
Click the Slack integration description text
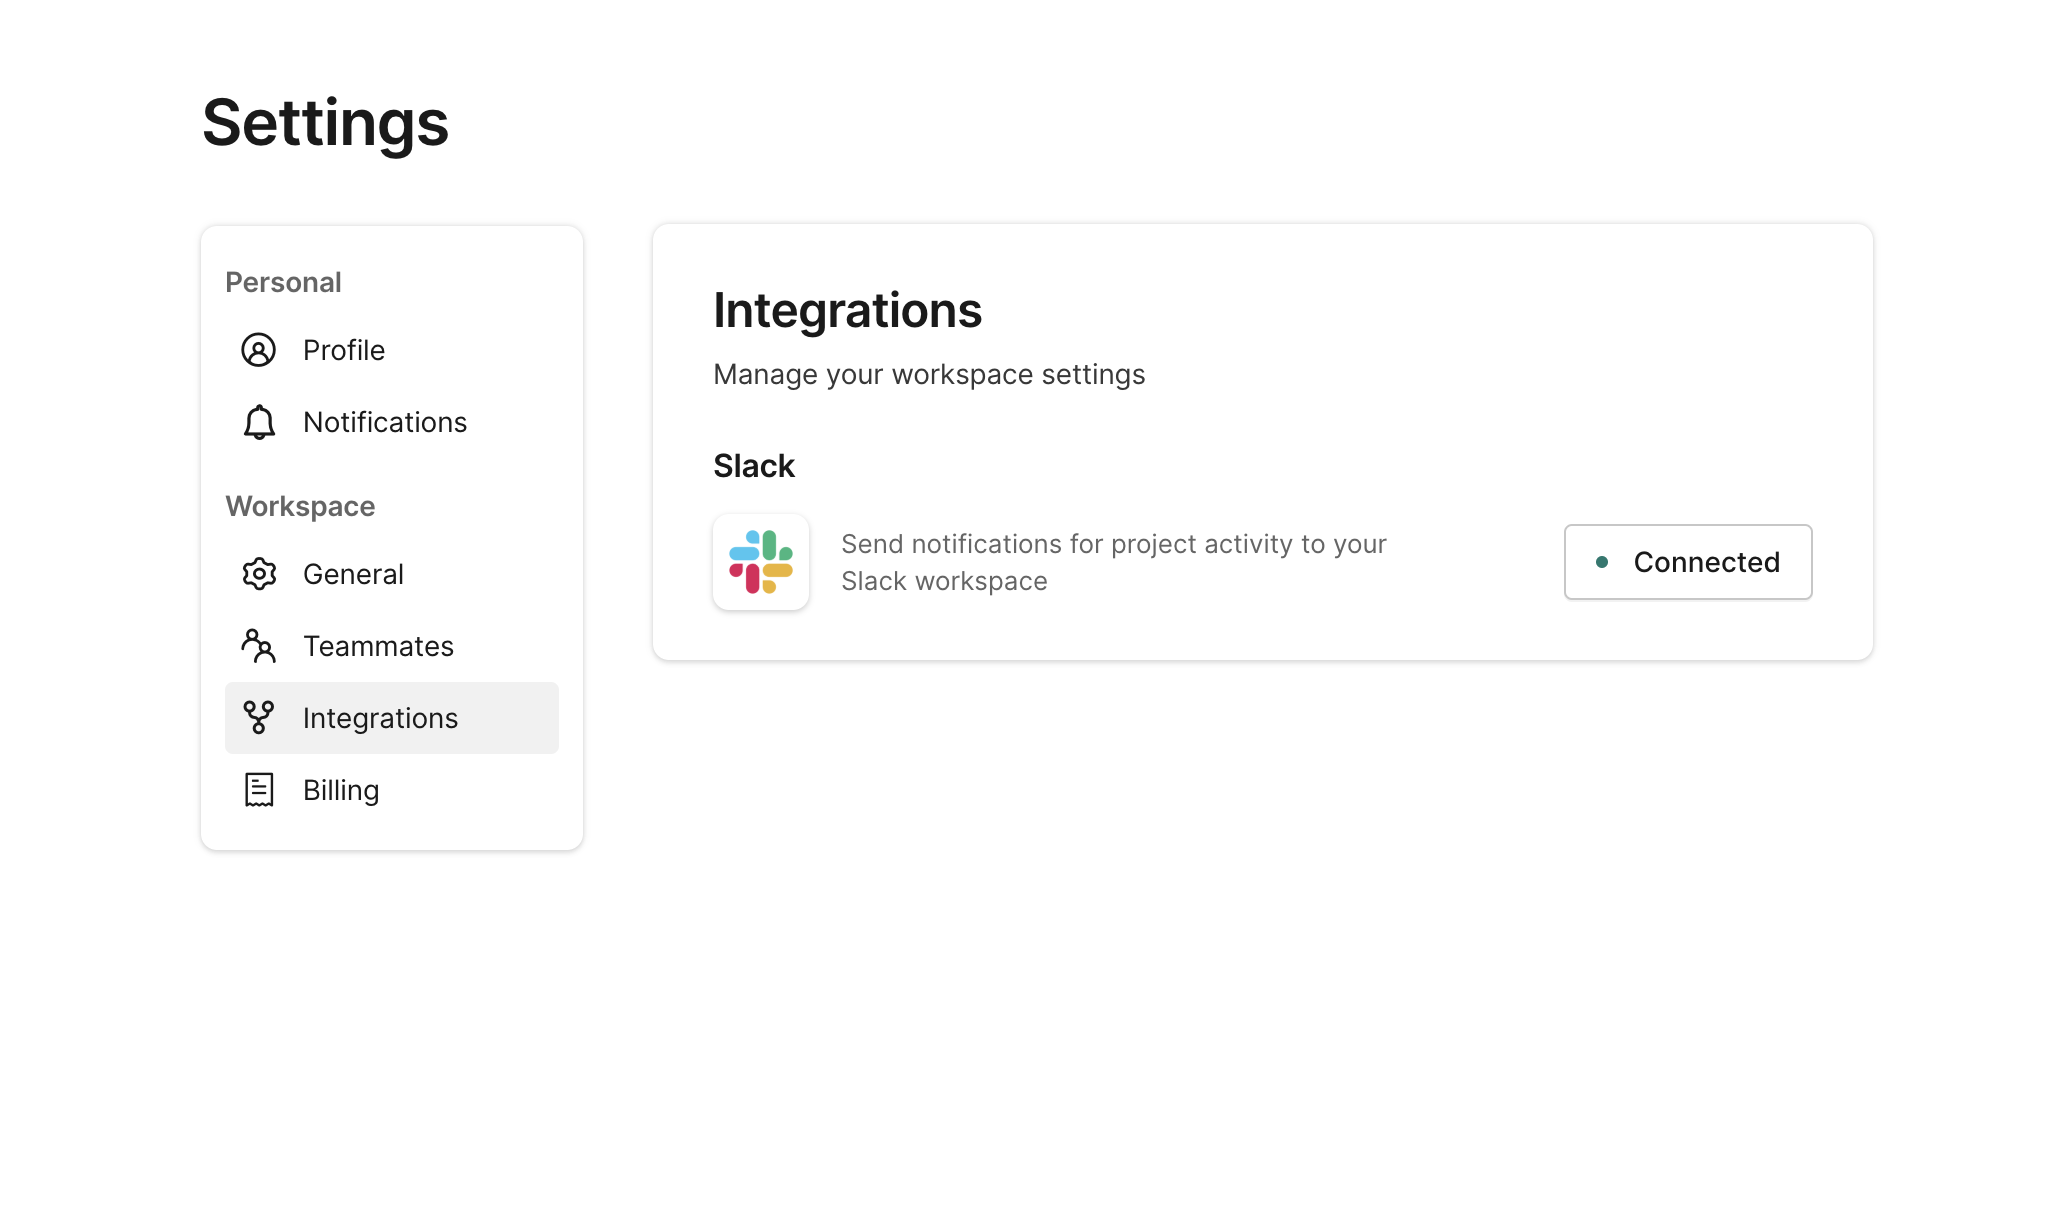pyautogui.click(x=1113, y=562)
